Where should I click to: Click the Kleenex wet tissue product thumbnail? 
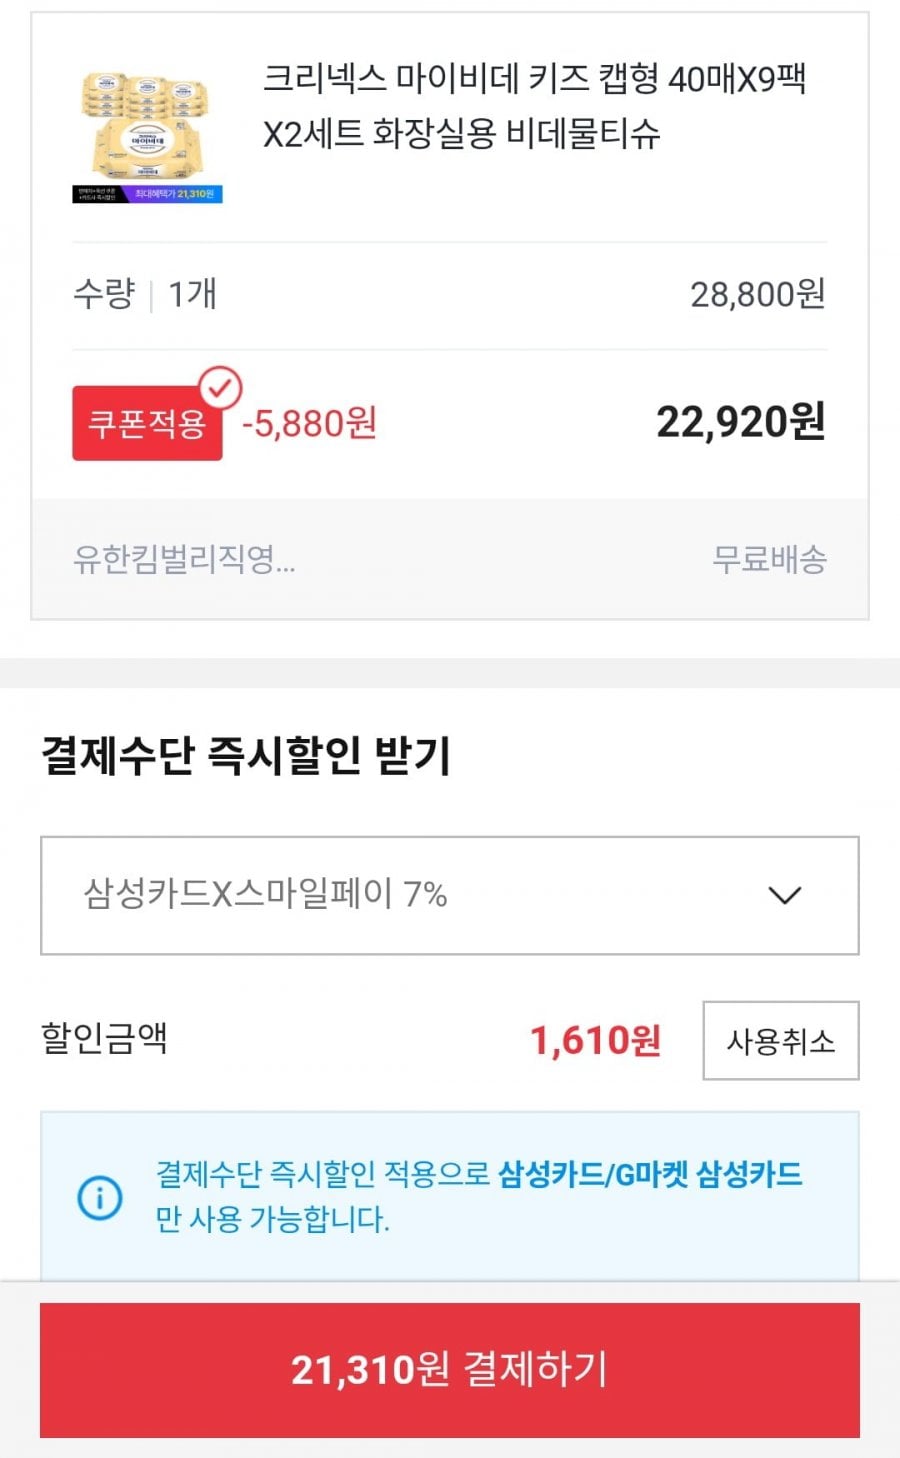147,136
